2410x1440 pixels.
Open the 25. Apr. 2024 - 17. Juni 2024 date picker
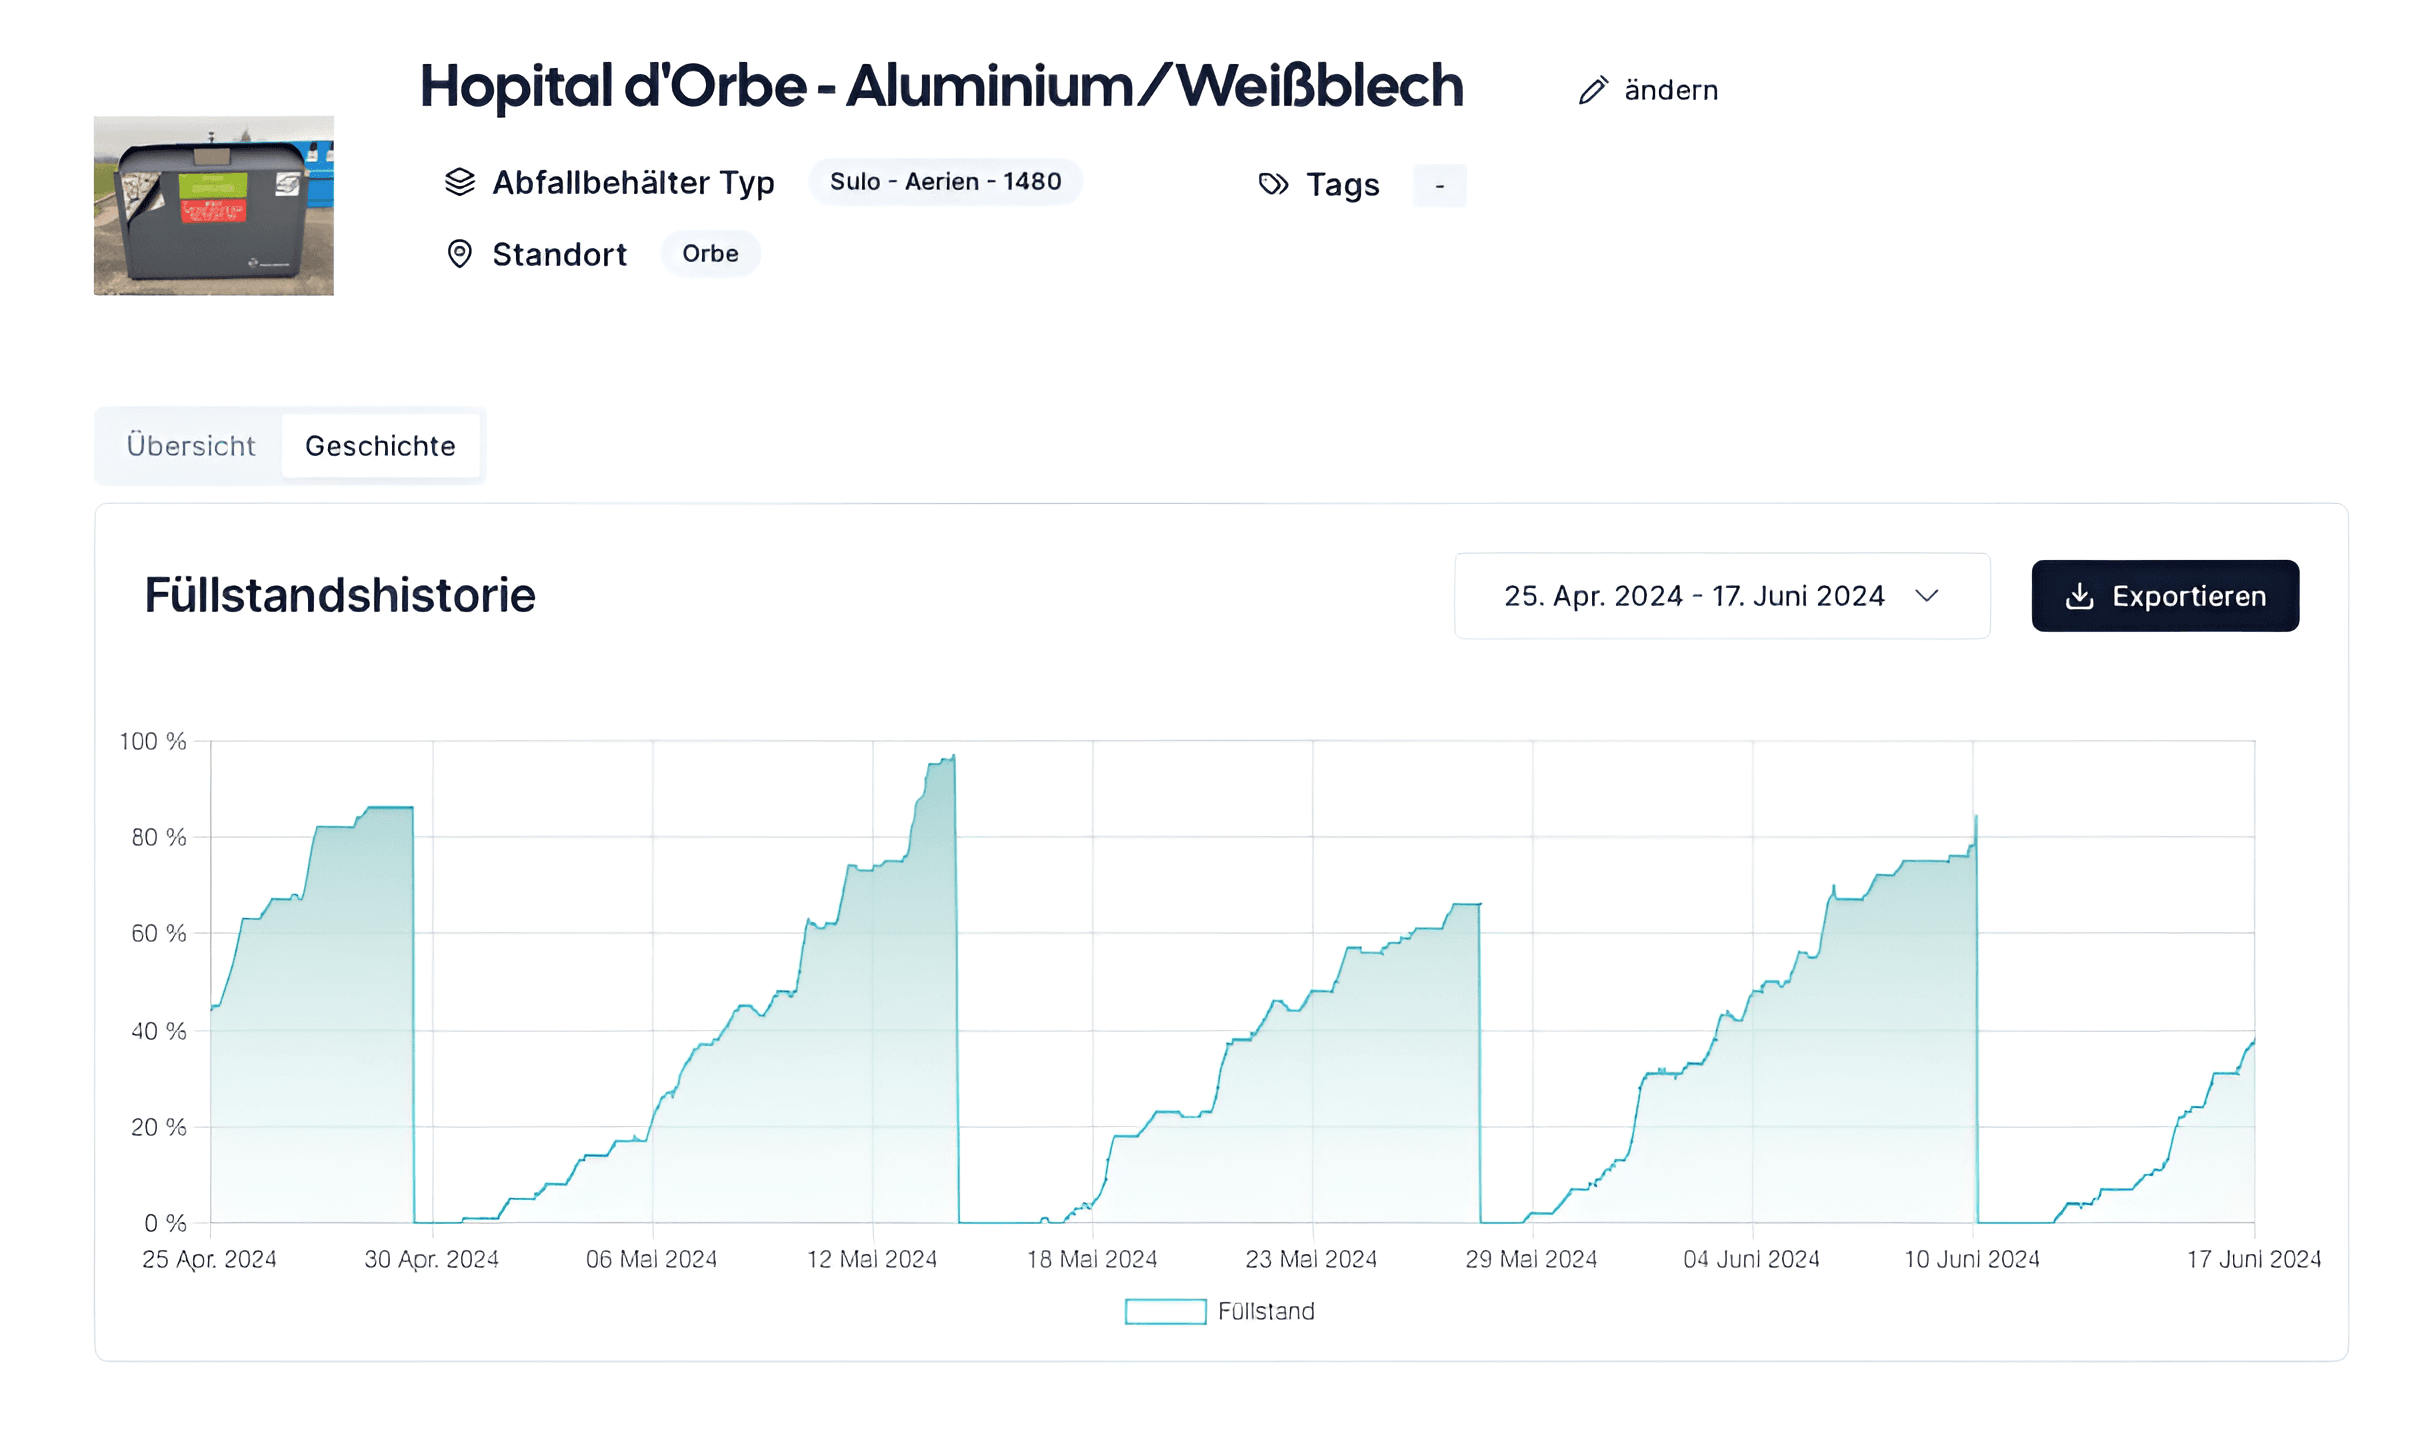[x=1693, y=596]
